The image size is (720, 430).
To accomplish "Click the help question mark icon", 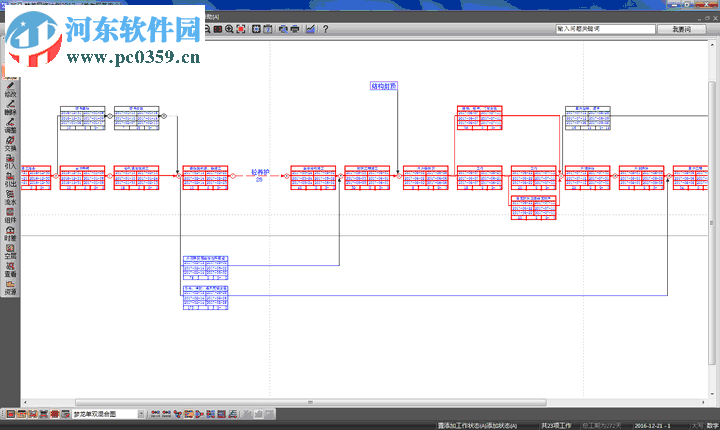I will click(x=326, y=29).
